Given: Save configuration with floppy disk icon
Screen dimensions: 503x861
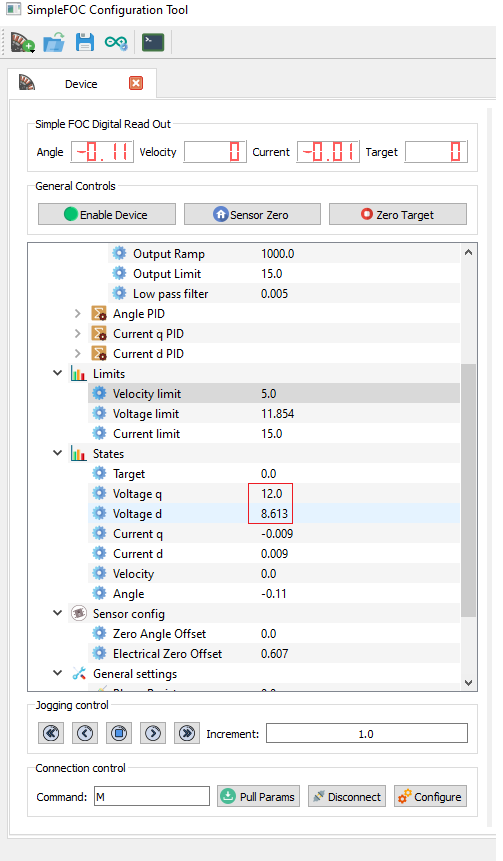Looking at the screenshot, I should point(85,42).
